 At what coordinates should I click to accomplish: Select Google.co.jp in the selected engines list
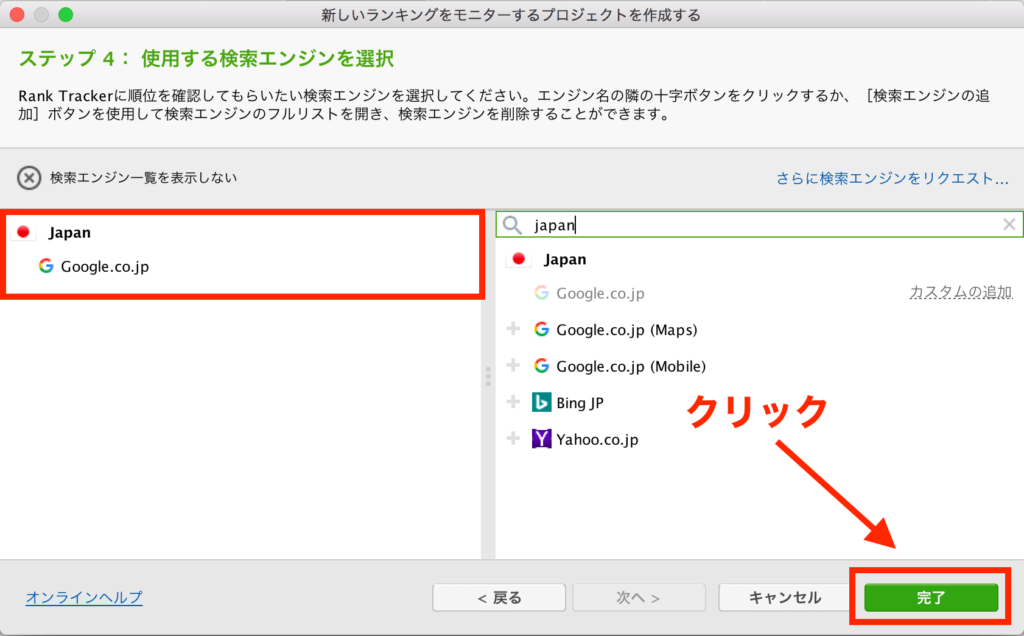[x=104, y=266]
